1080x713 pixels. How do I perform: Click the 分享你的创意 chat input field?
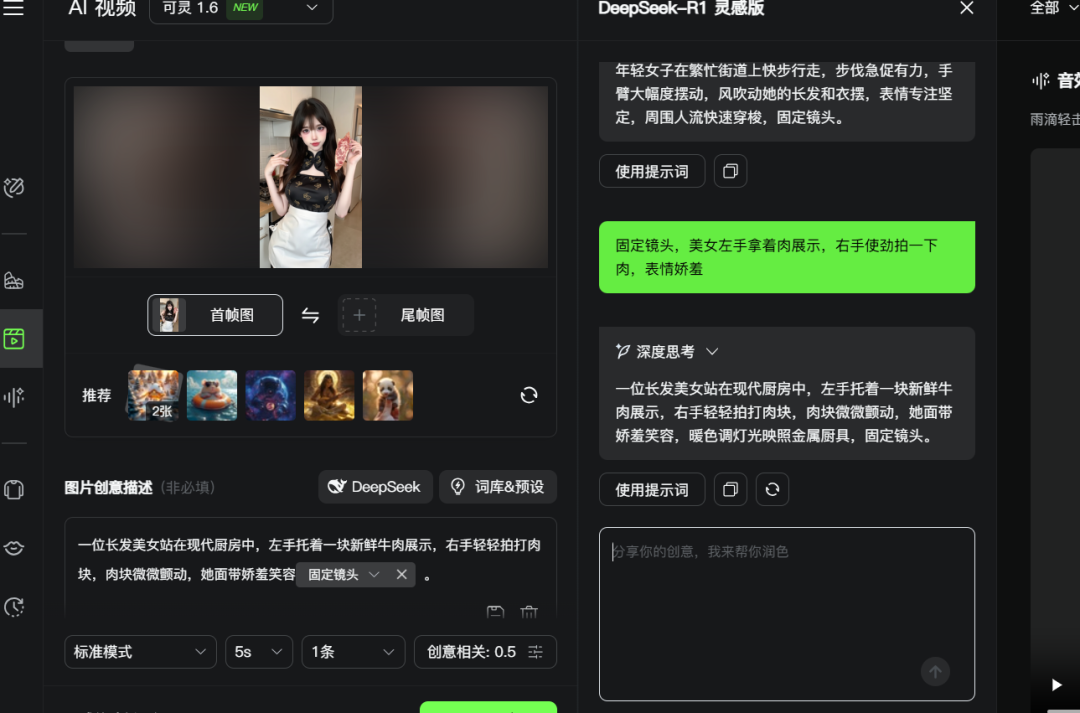coord(786,600)
